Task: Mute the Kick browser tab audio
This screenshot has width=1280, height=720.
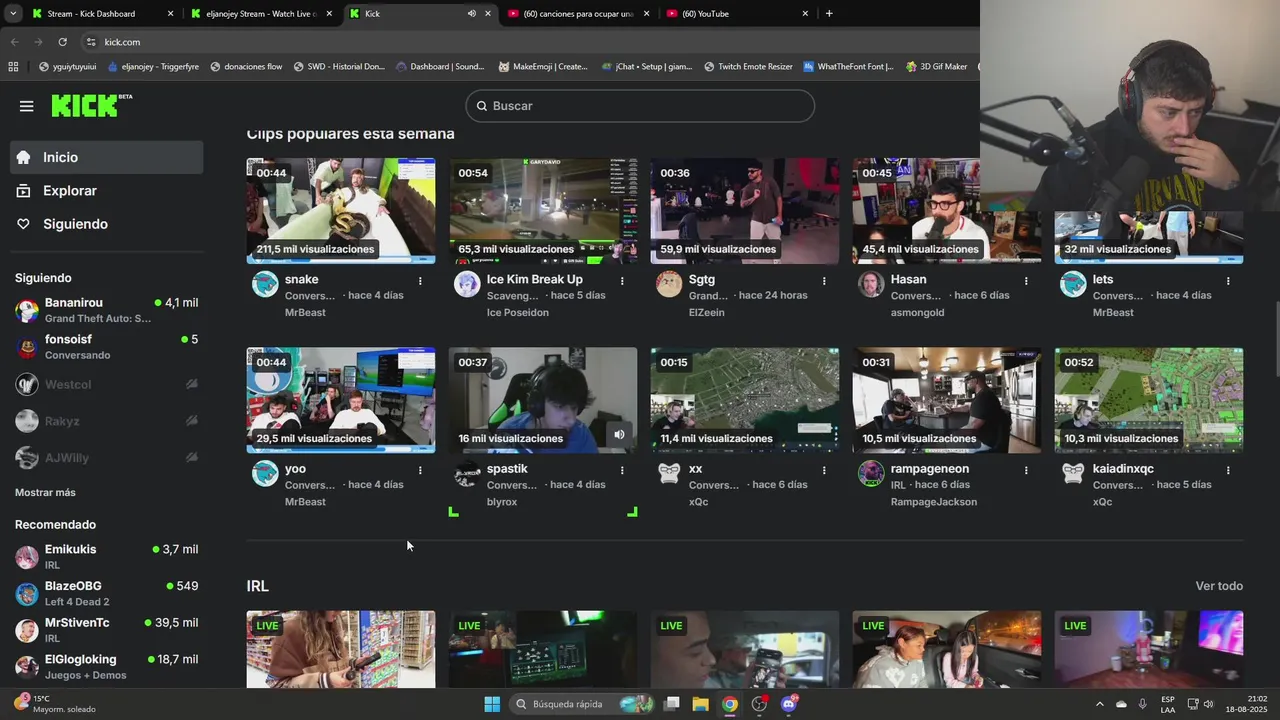Action: pos(471,14)
